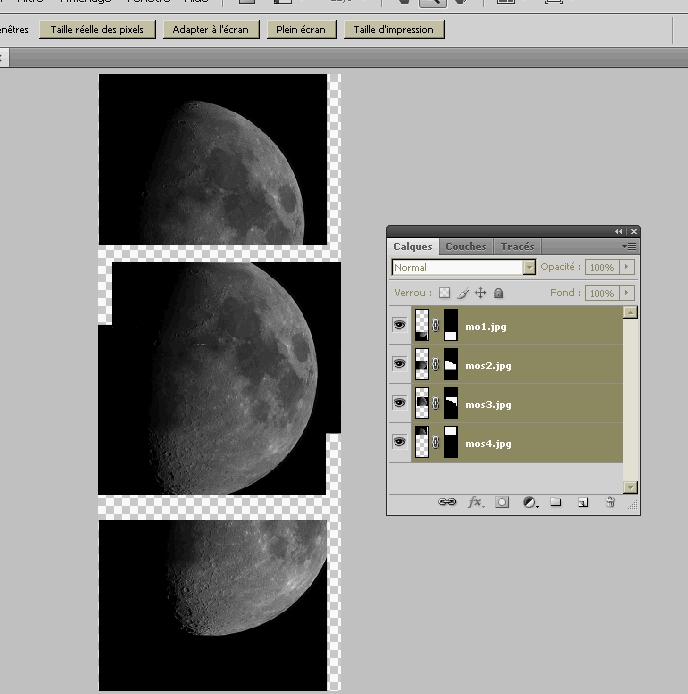688x694 pixels.
Task: Click Taille d'impression button
Action: point(394,30)
